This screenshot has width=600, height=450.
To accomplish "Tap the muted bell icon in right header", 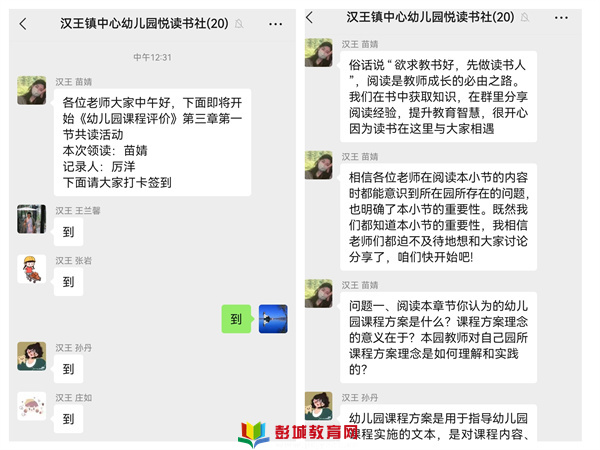I will point(525,17).
